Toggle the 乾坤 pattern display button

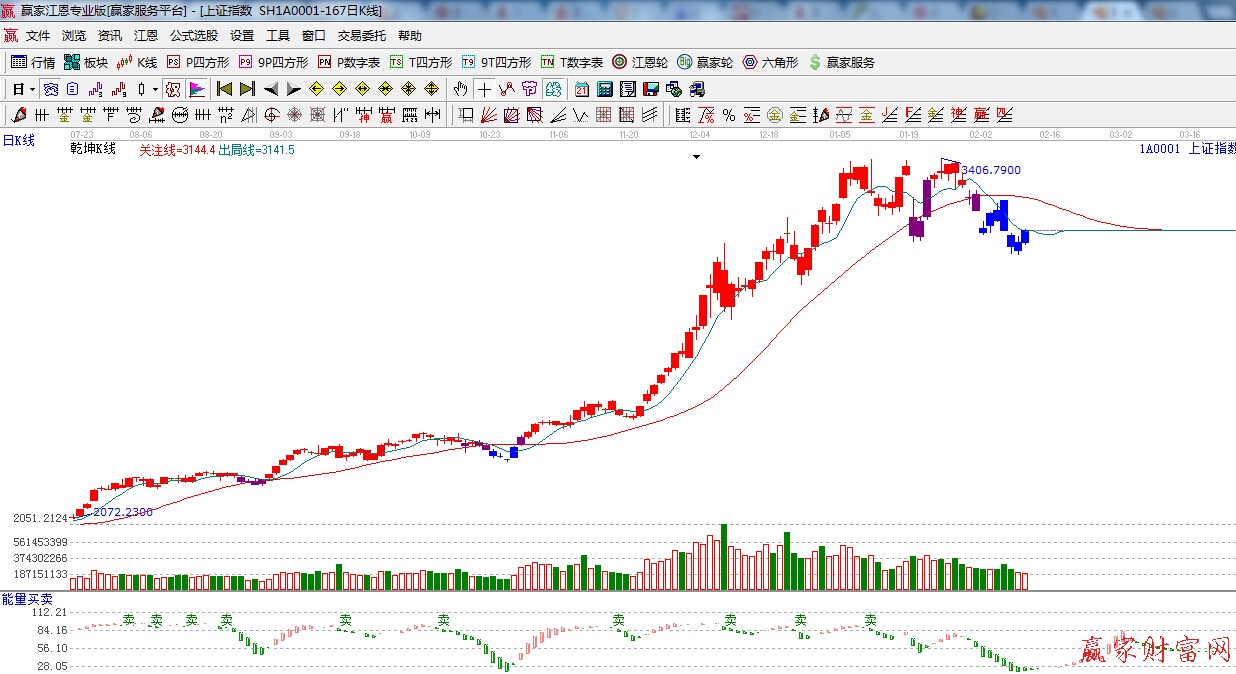point(173,89)
